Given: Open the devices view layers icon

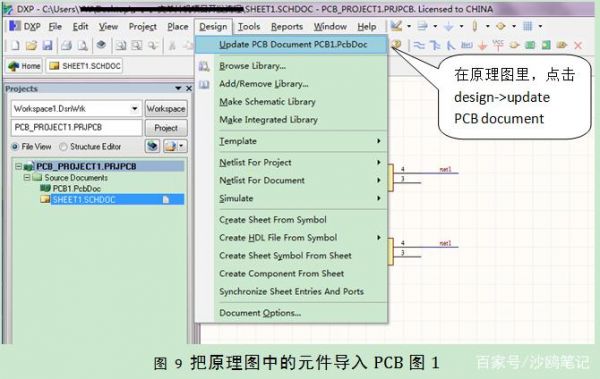Looking at the screenshot, I should click(x=101, y=45).
